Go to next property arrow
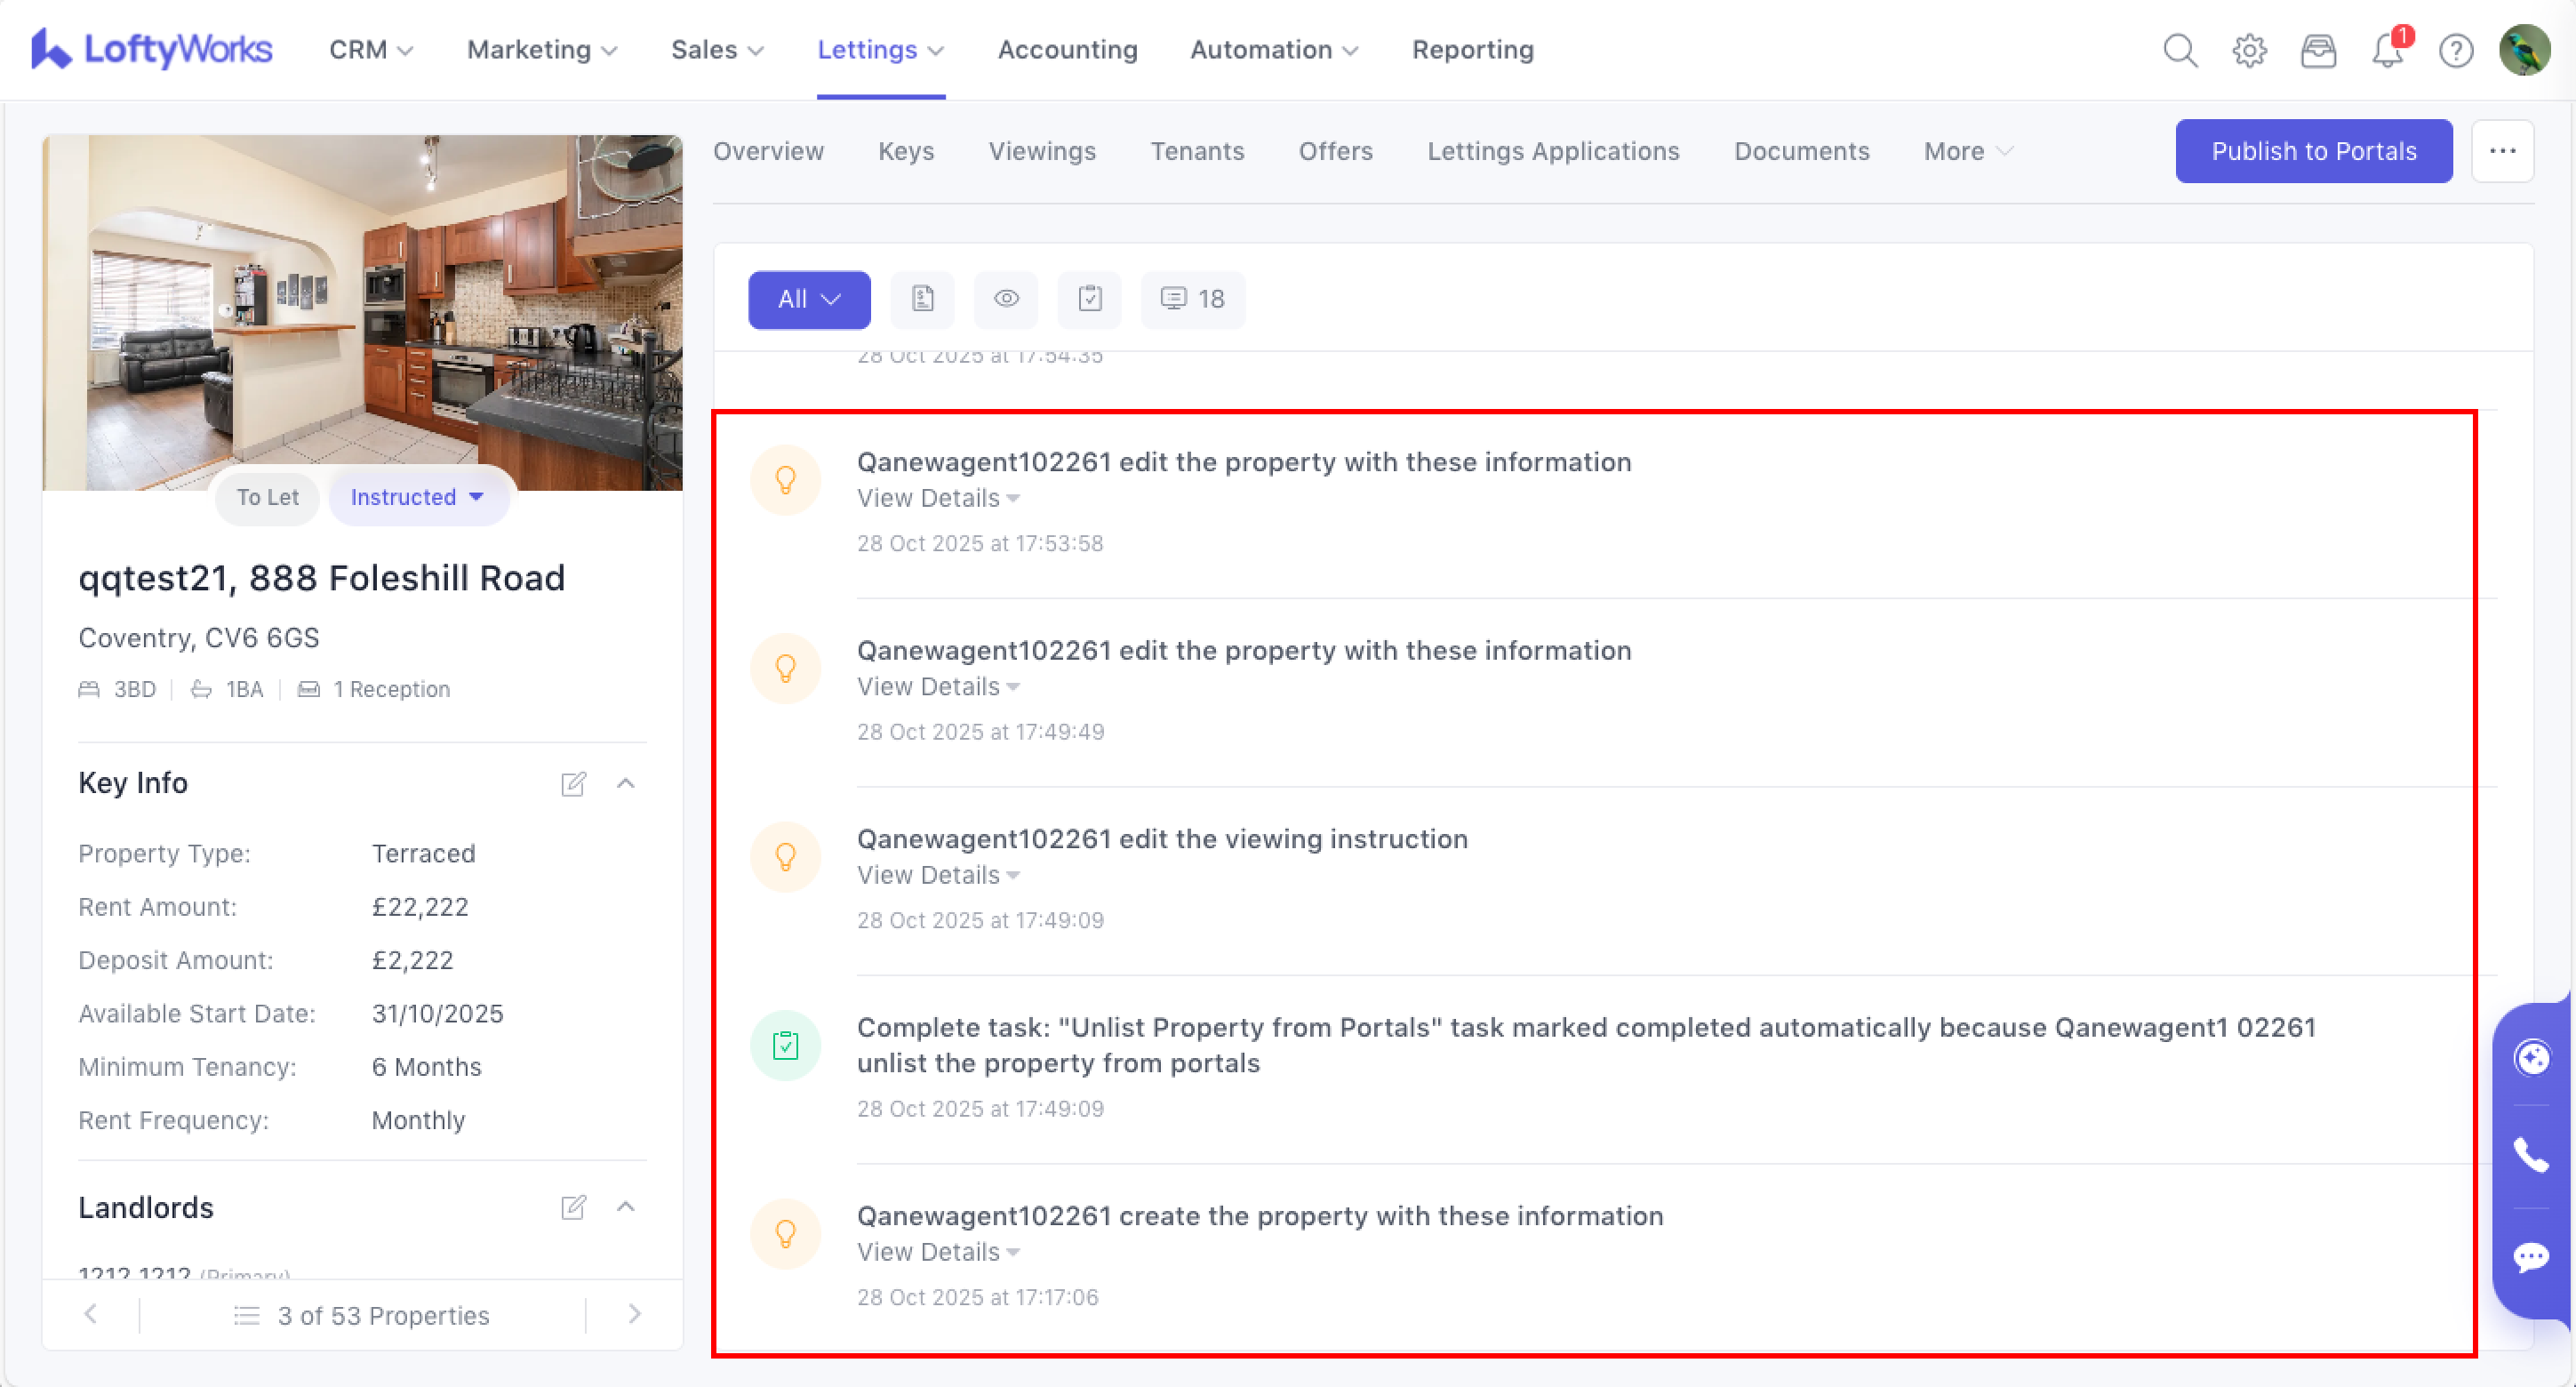This screenshot has height=1387, width=2576. pyautogui.click(x=634, y=1314)
